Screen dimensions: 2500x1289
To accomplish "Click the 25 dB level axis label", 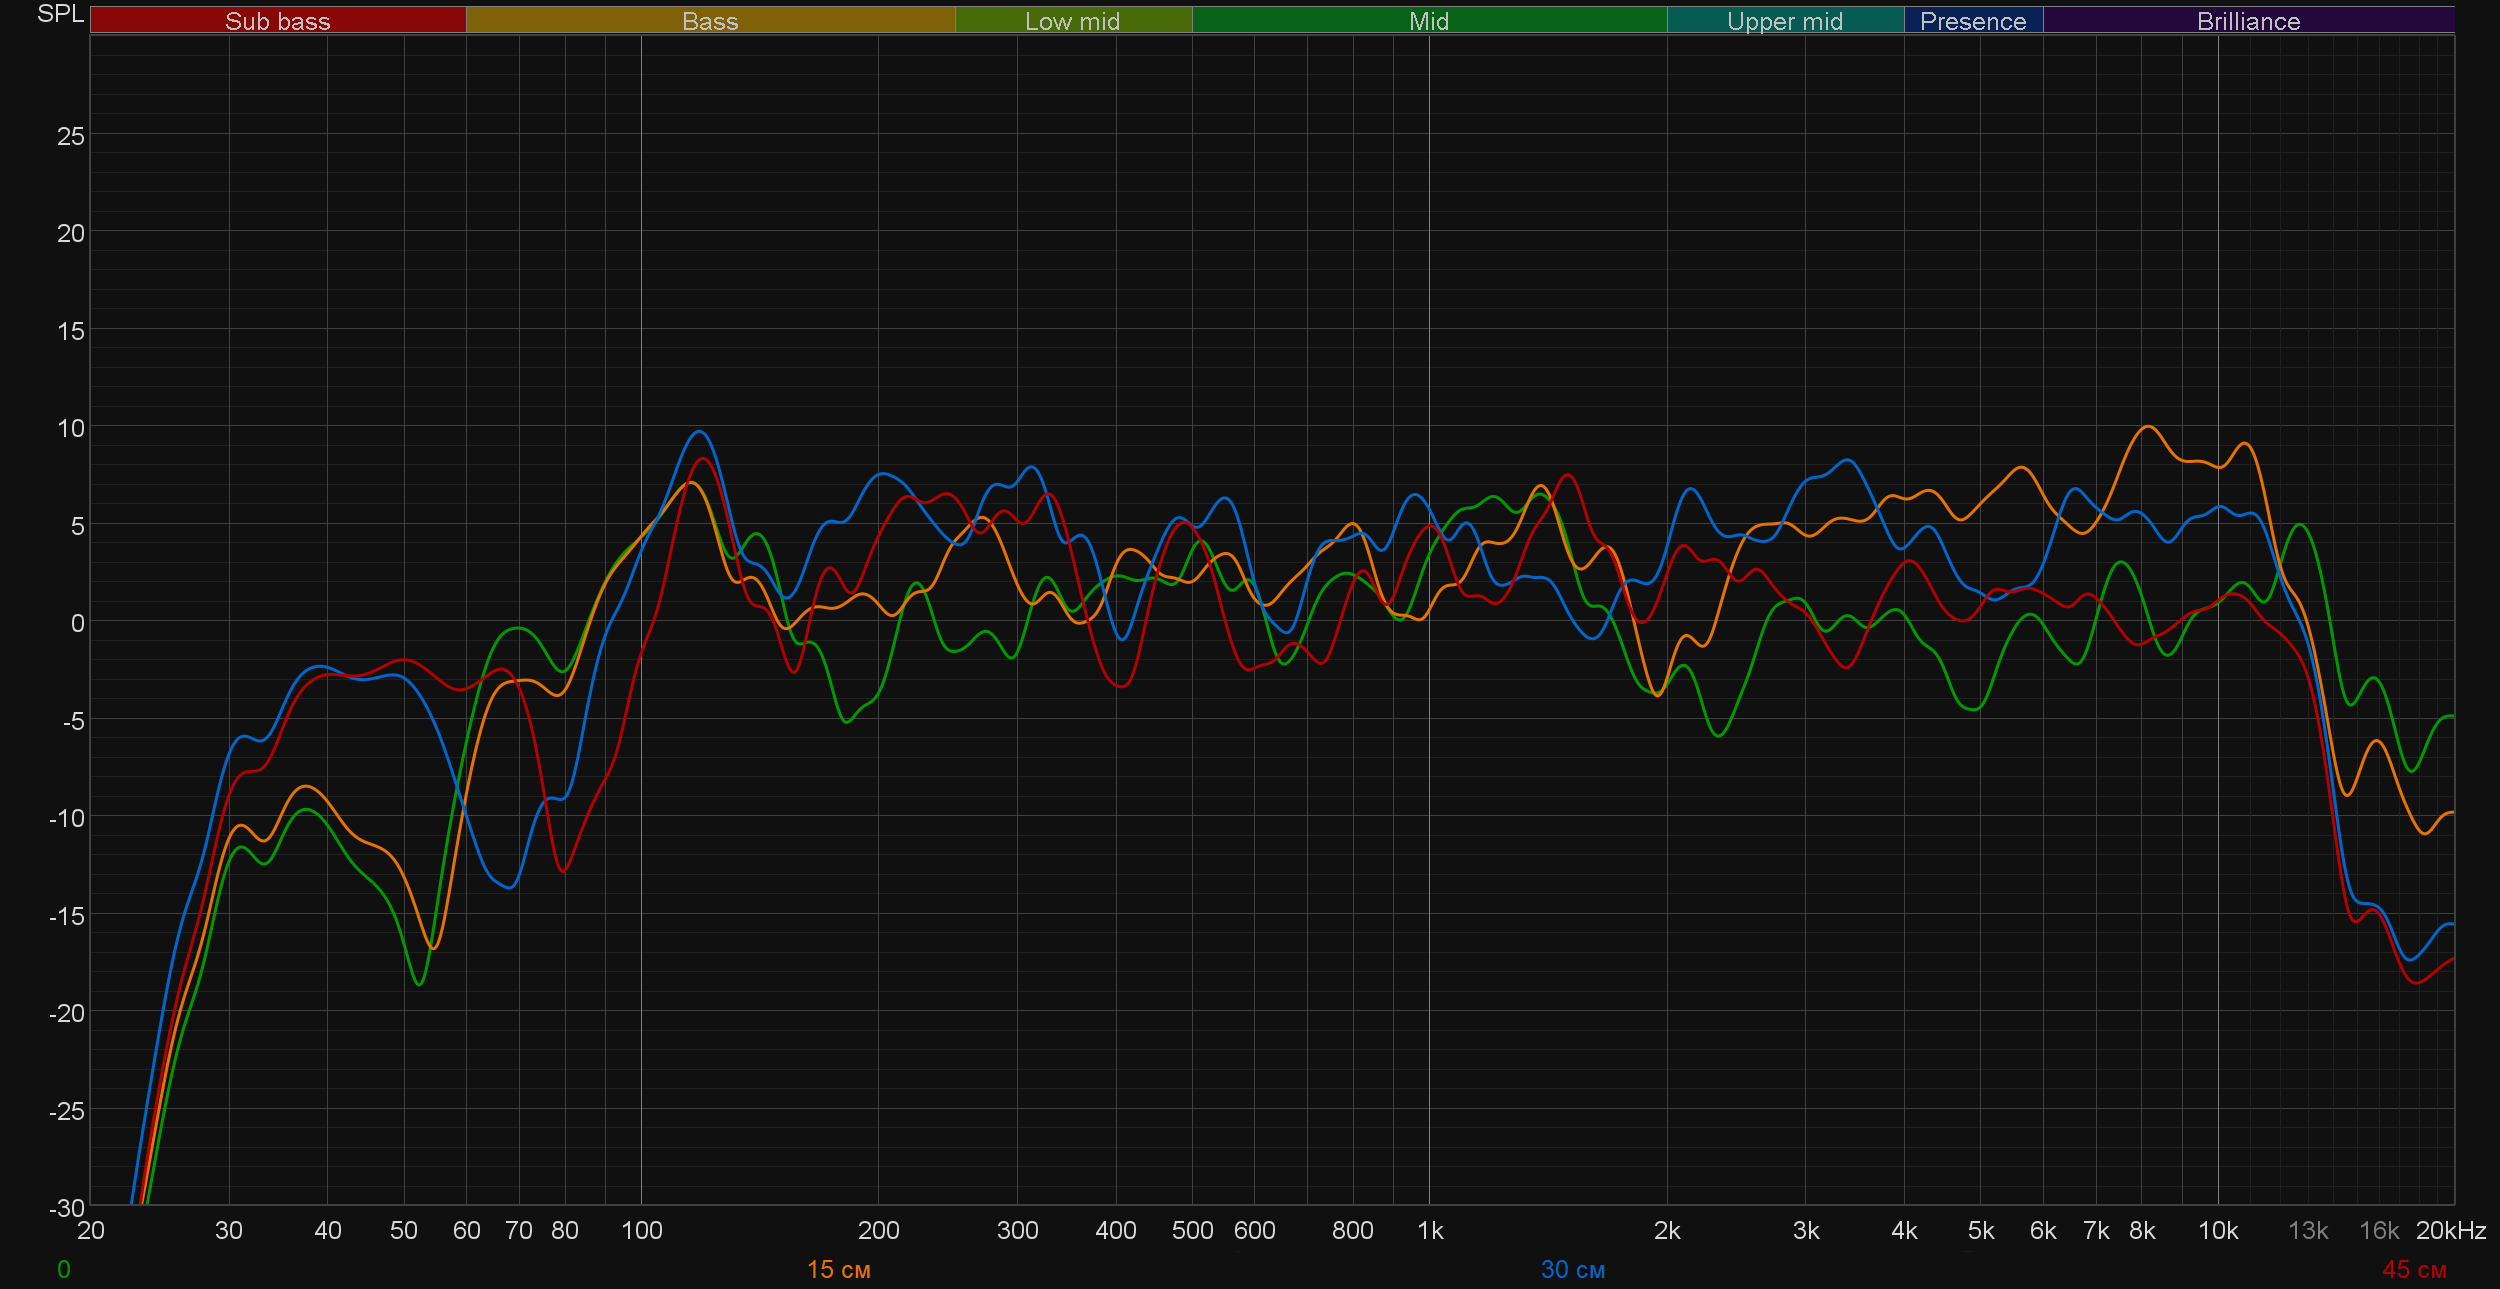I will click(x=71, y=136).
